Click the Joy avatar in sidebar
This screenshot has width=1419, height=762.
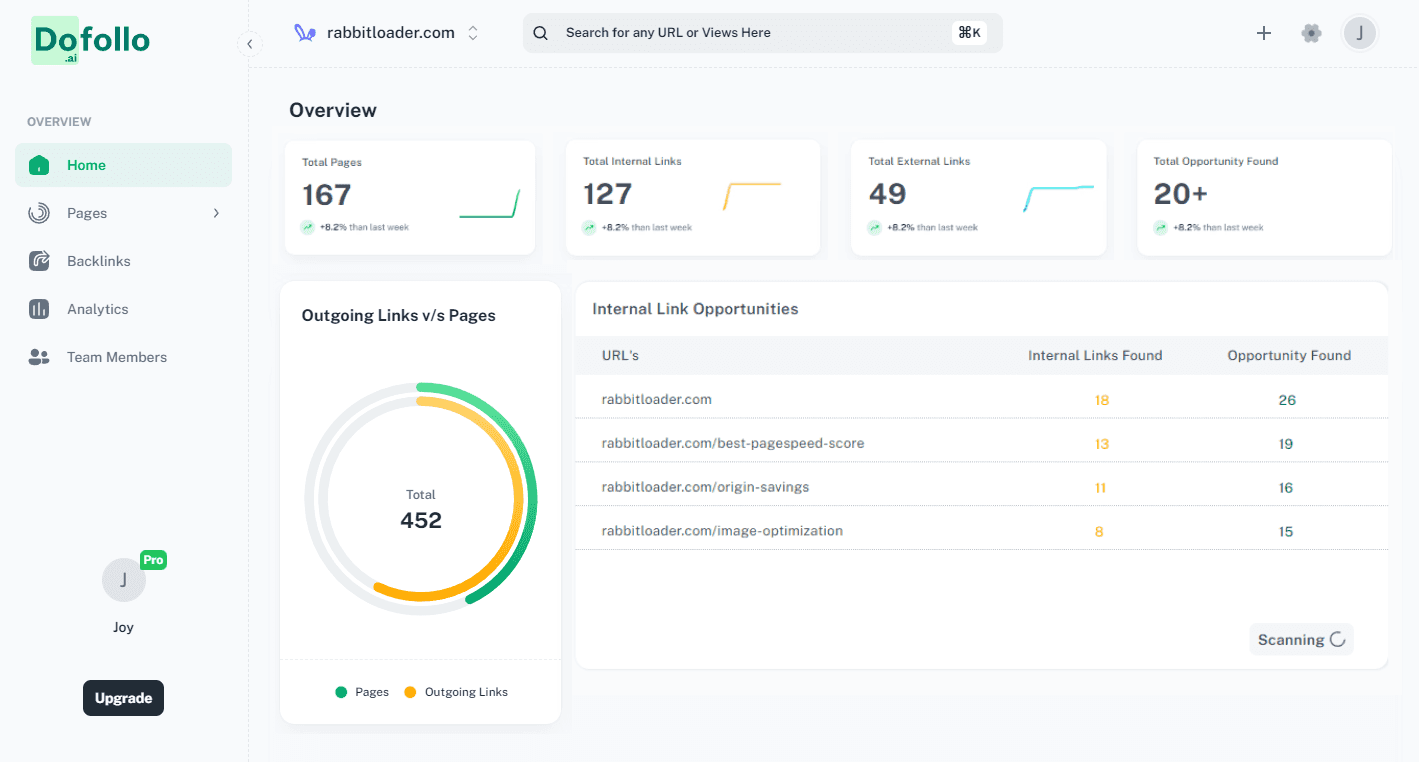click(124, 580)
